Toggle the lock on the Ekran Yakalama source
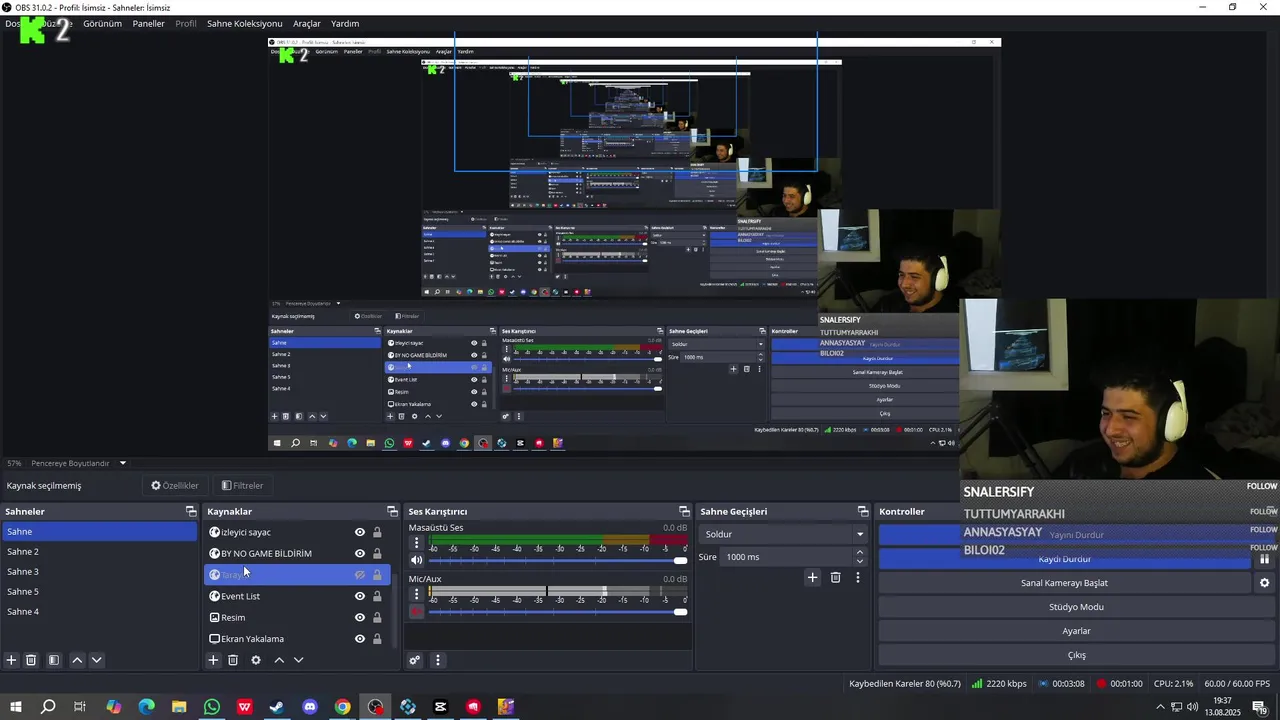 (x=377, y=639)
